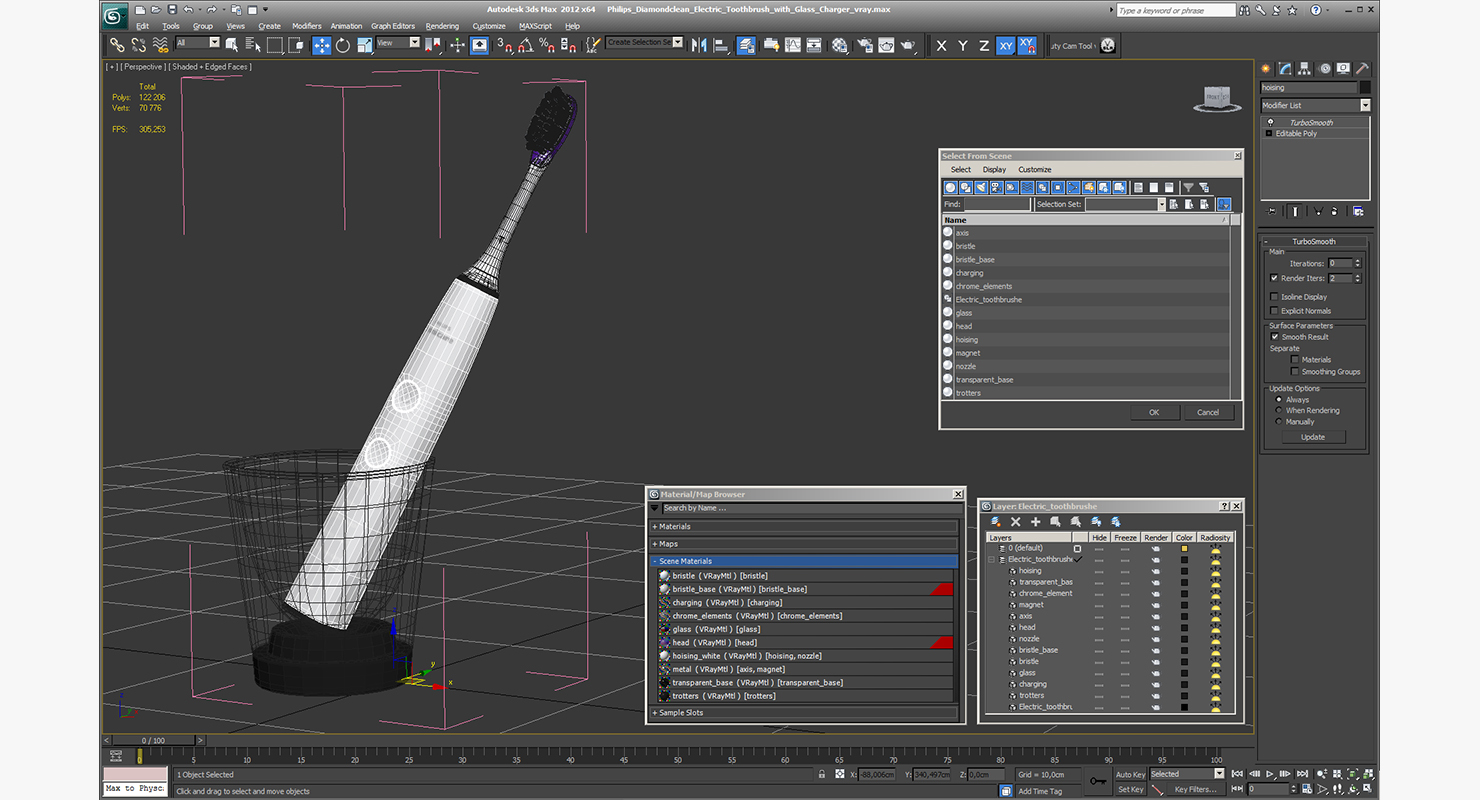This screenshot has height=800, width=1480.
Task: Click the TurboSmooth Update button
Action: (x=1313, y=437)
